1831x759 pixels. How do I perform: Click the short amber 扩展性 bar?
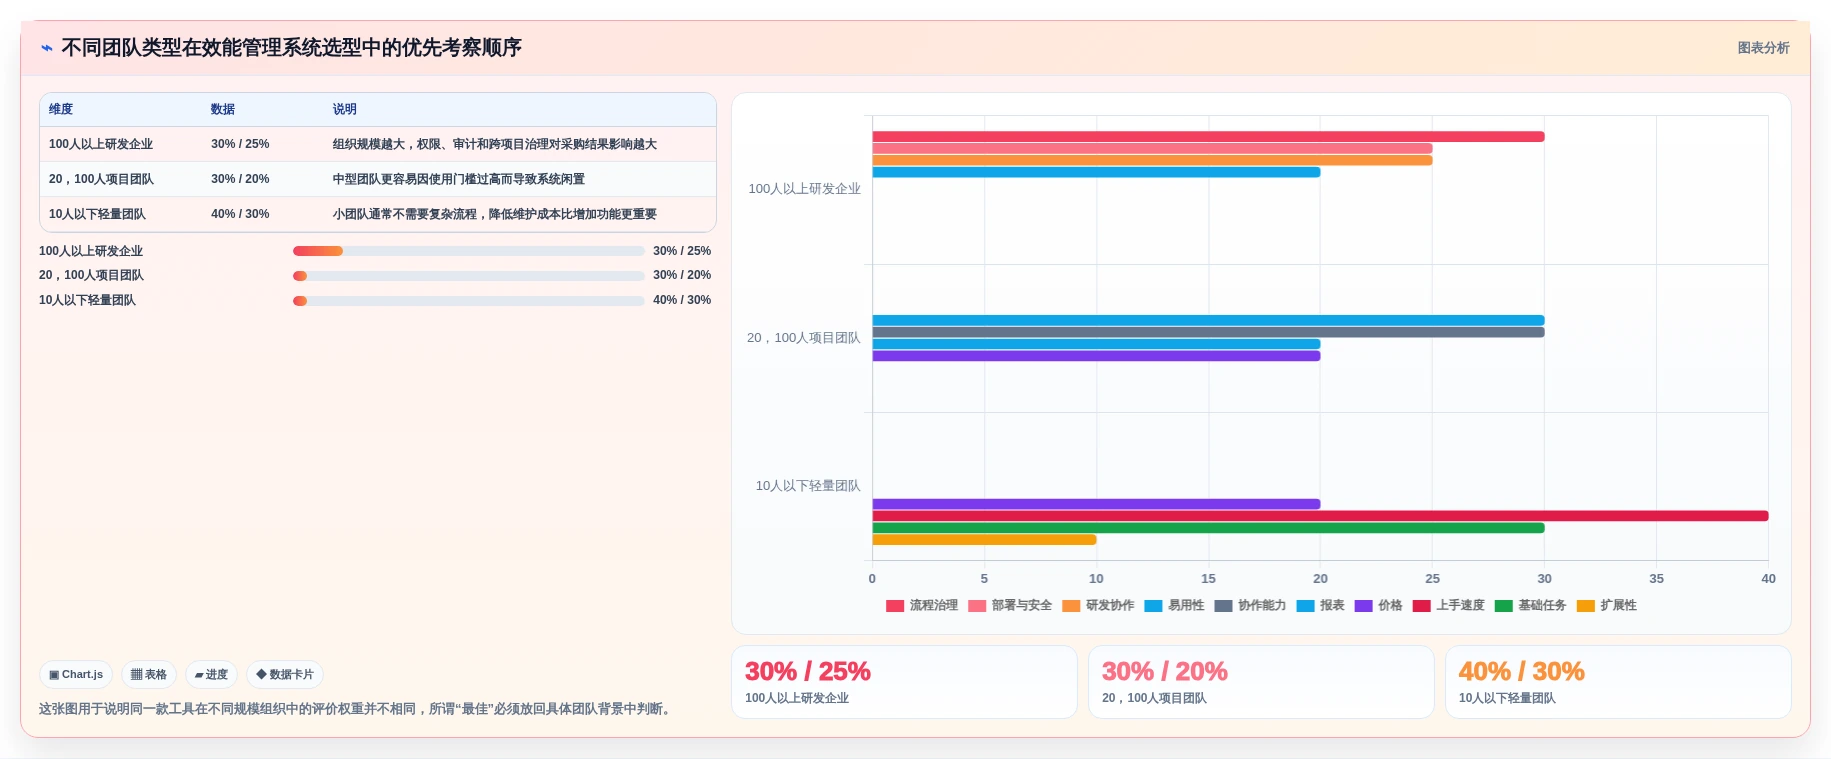coord(984,540)
